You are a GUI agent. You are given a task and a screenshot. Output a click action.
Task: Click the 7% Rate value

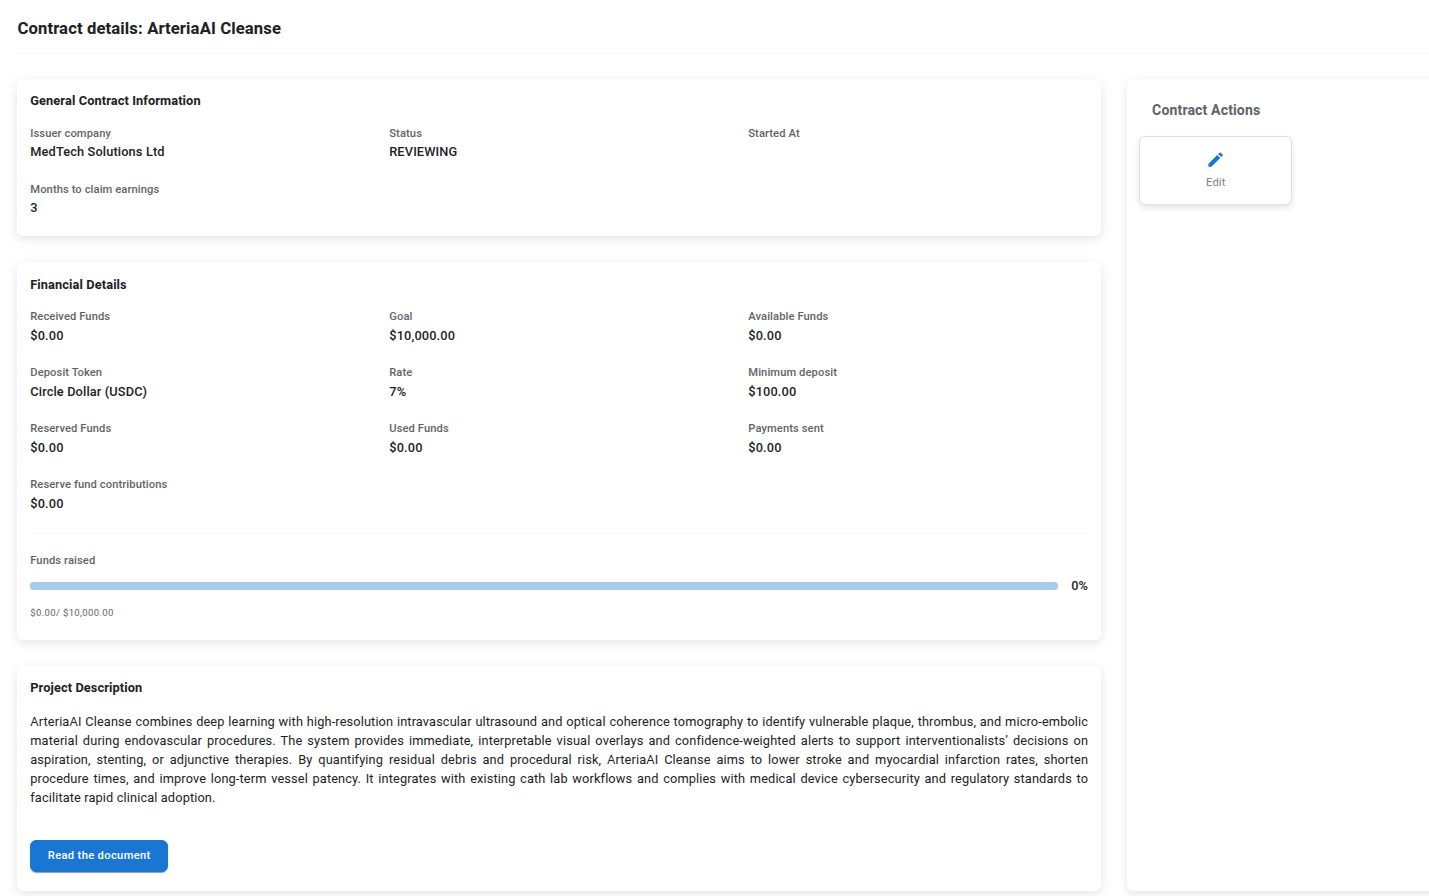click(x=397, y=392)
